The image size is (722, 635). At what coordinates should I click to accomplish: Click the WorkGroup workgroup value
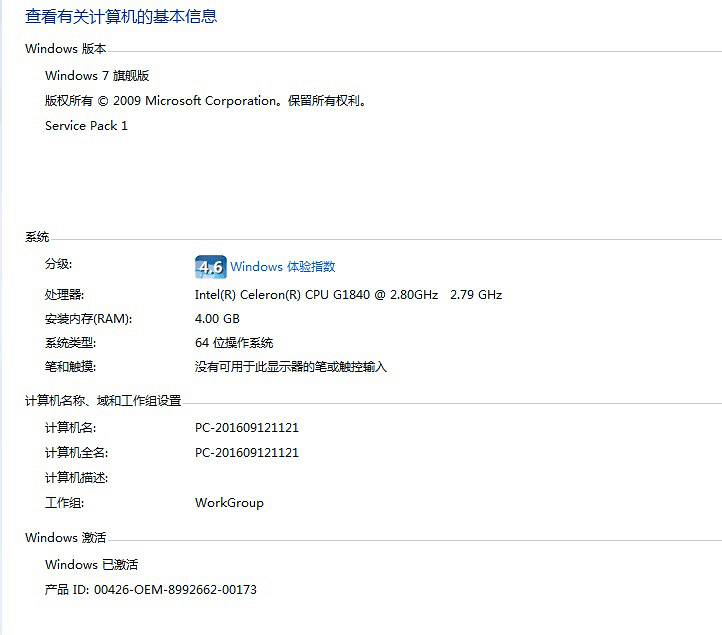(229, 503)
